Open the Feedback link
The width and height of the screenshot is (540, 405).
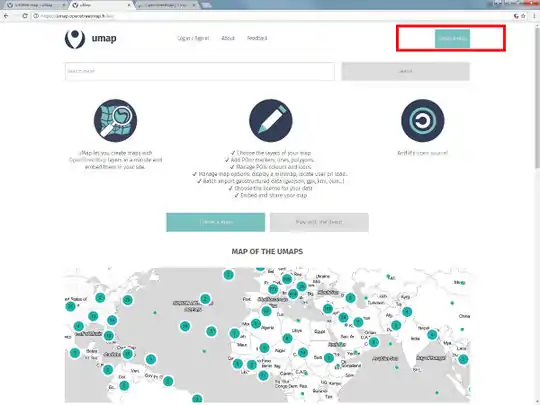click(x=257, y=38)
